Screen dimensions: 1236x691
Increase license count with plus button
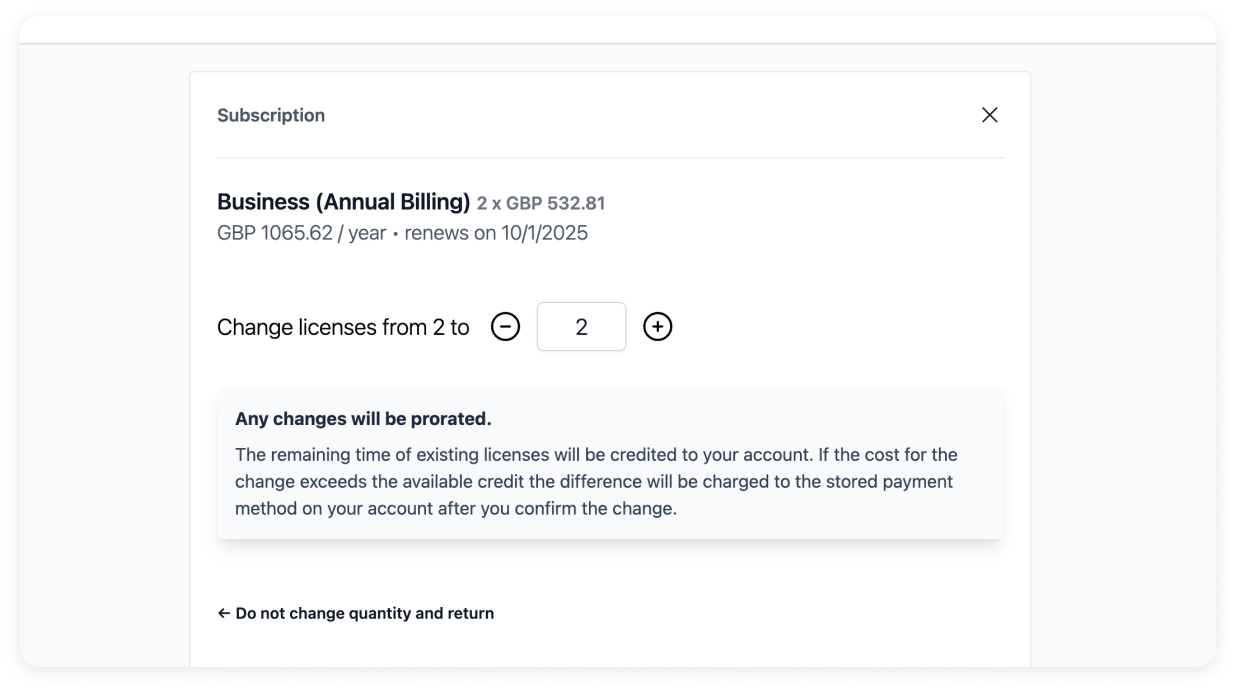tap(657, 327)
